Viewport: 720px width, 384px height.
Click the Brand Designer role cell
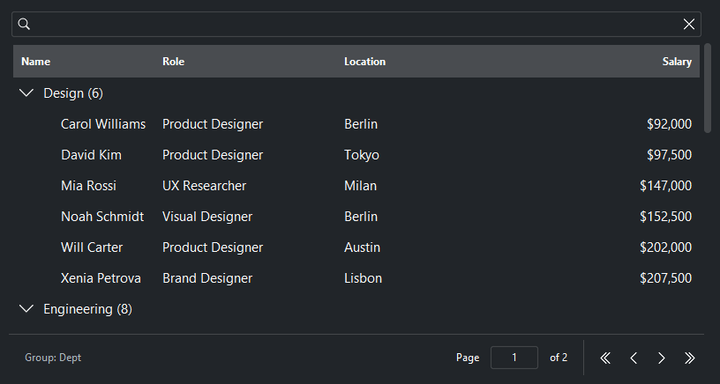point(207,278)
